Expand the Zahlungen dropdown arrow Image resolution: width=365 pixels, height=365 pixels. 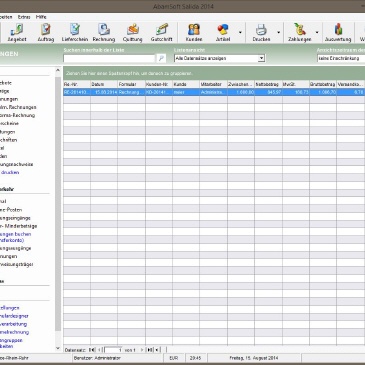point(317,33)
